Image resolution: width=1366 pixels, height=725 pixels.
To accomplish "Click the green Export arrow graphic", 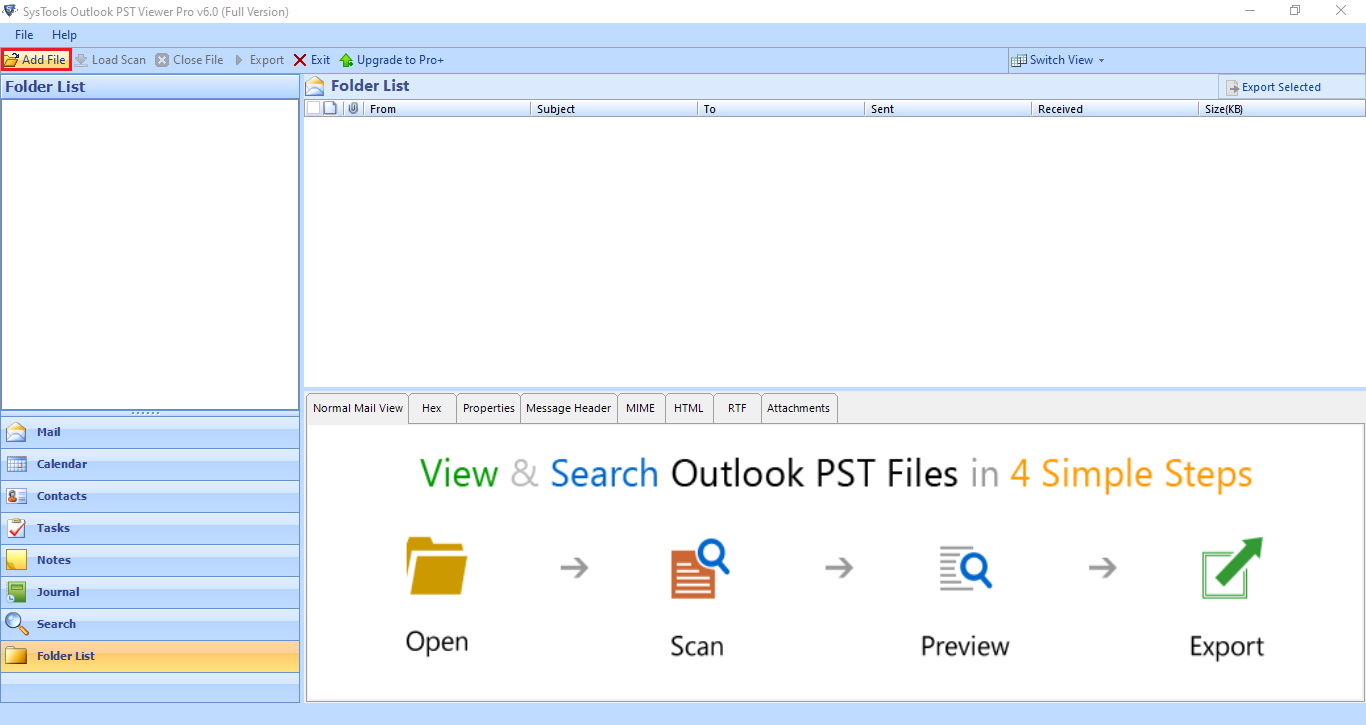I will (x=1232, y=568).
